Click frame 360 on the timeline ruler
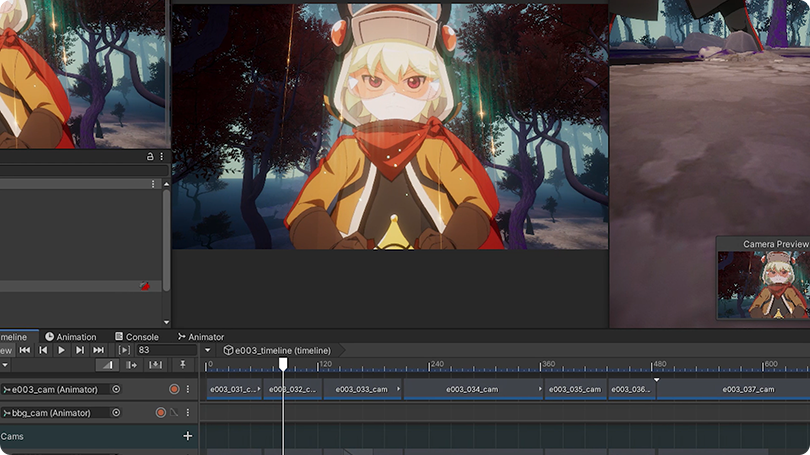810x455 pixels. click(x=549, y=364)
